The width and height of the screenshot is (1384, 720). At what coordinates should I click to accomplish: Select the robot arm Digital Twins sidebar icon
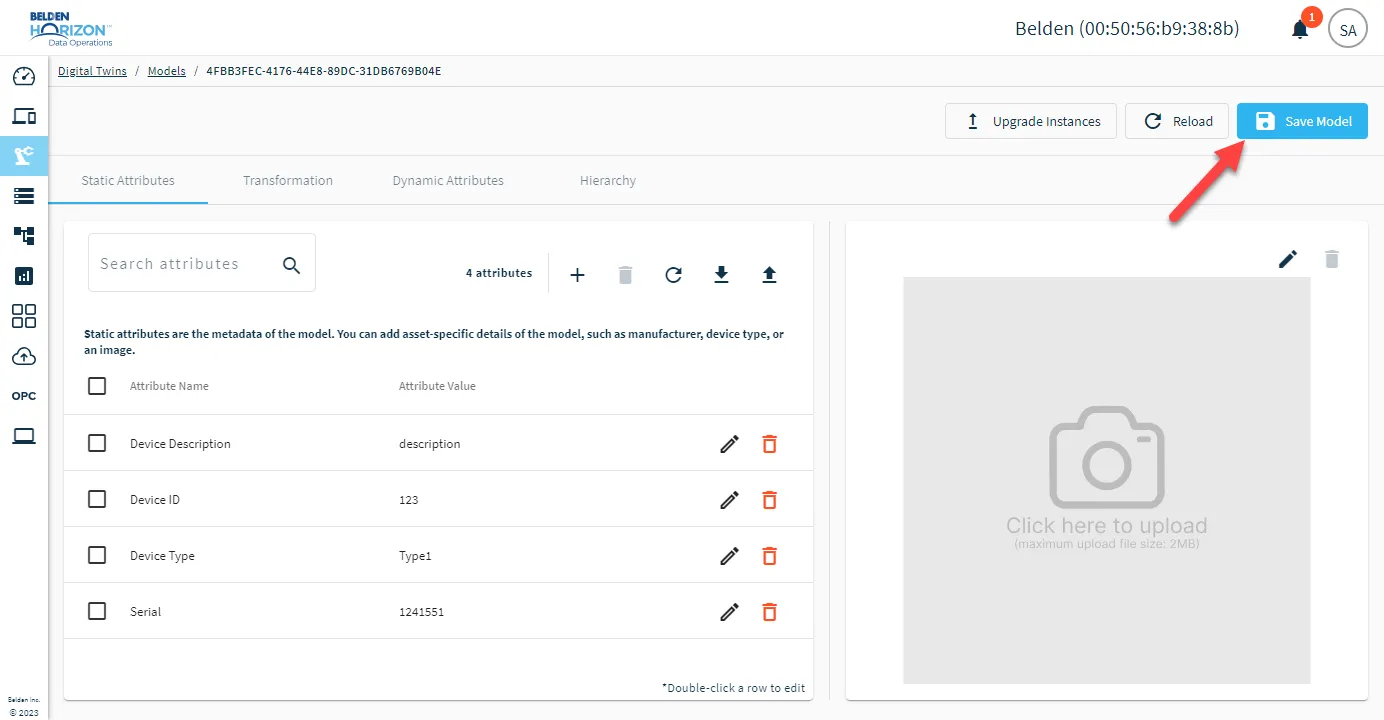[x=24, y=156]
